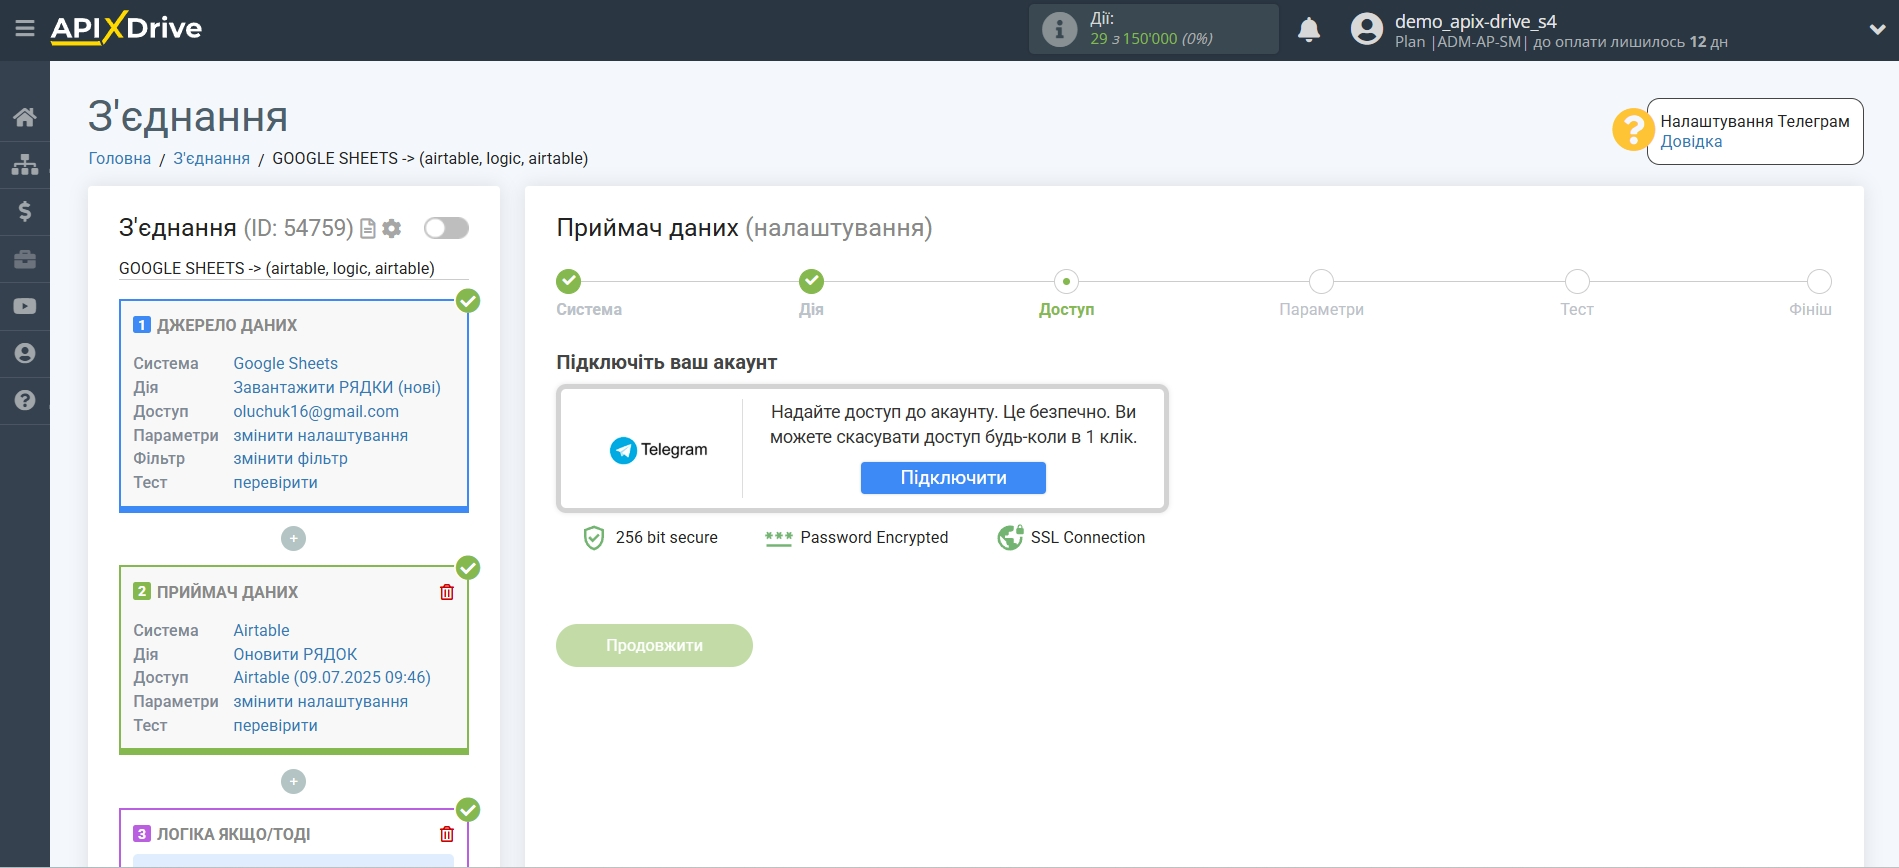Image resolution: width=1899 pixels, height=868 pixels.
Task: Select the Дія wizard step
Action: (811, 282)
